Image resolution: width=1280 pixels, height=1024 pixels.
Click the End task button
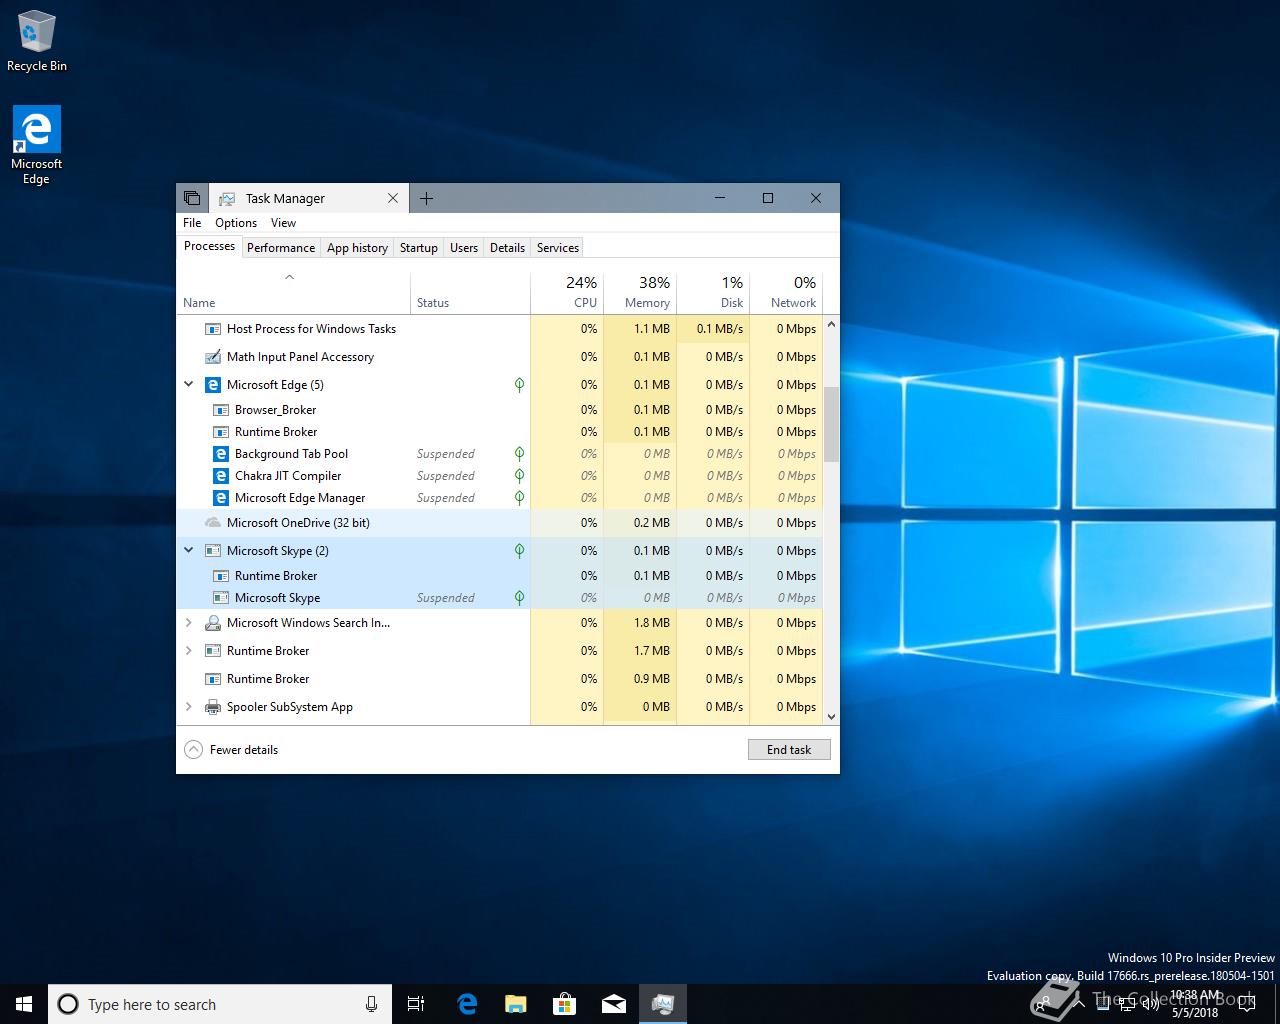789,750
